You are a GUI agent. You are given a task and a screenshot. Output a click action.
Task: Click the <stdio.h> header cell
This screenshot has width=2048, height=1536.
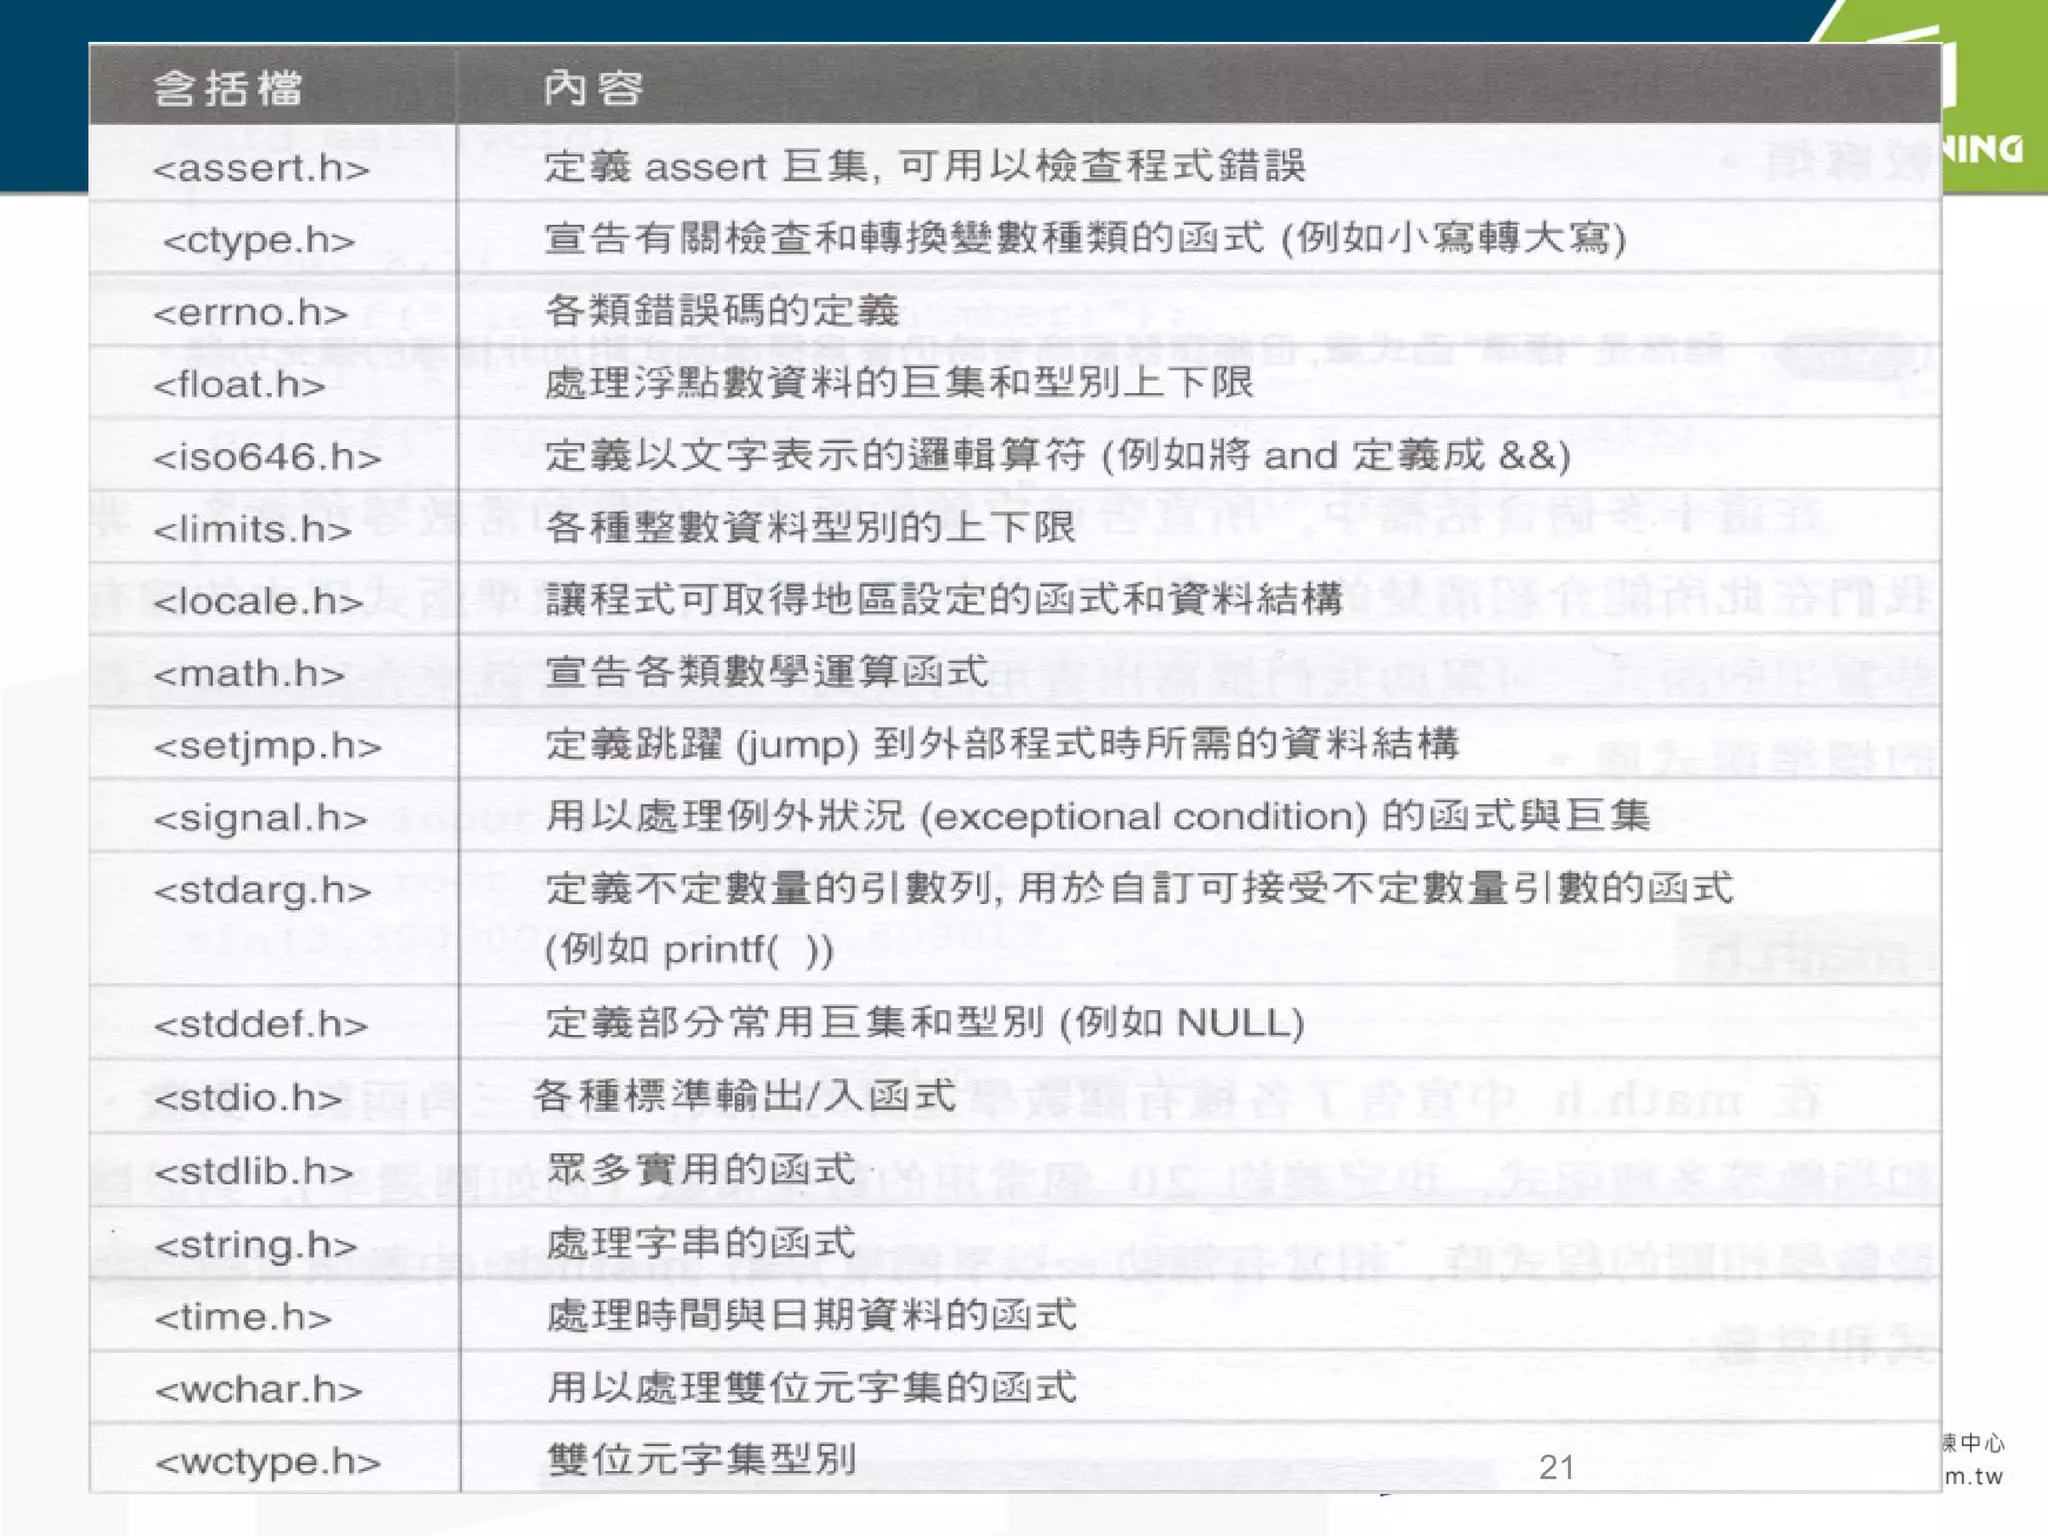[248, 1098]
